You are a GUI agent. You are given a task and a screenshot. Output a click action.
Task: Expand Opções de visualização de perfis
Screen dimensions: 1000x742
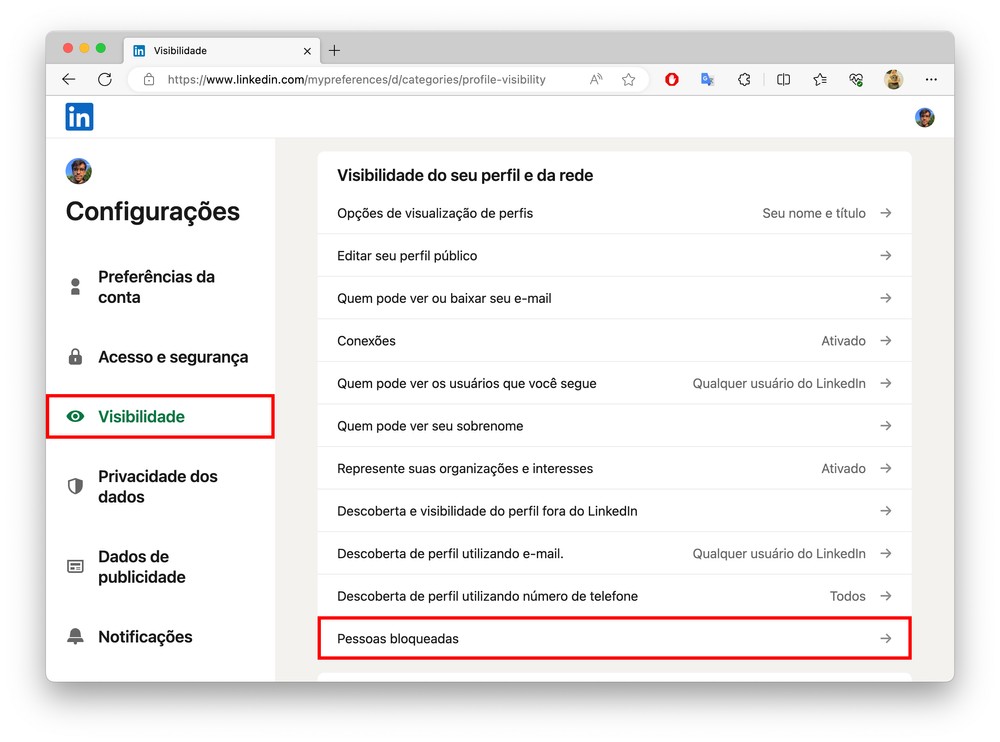(614, 213)
